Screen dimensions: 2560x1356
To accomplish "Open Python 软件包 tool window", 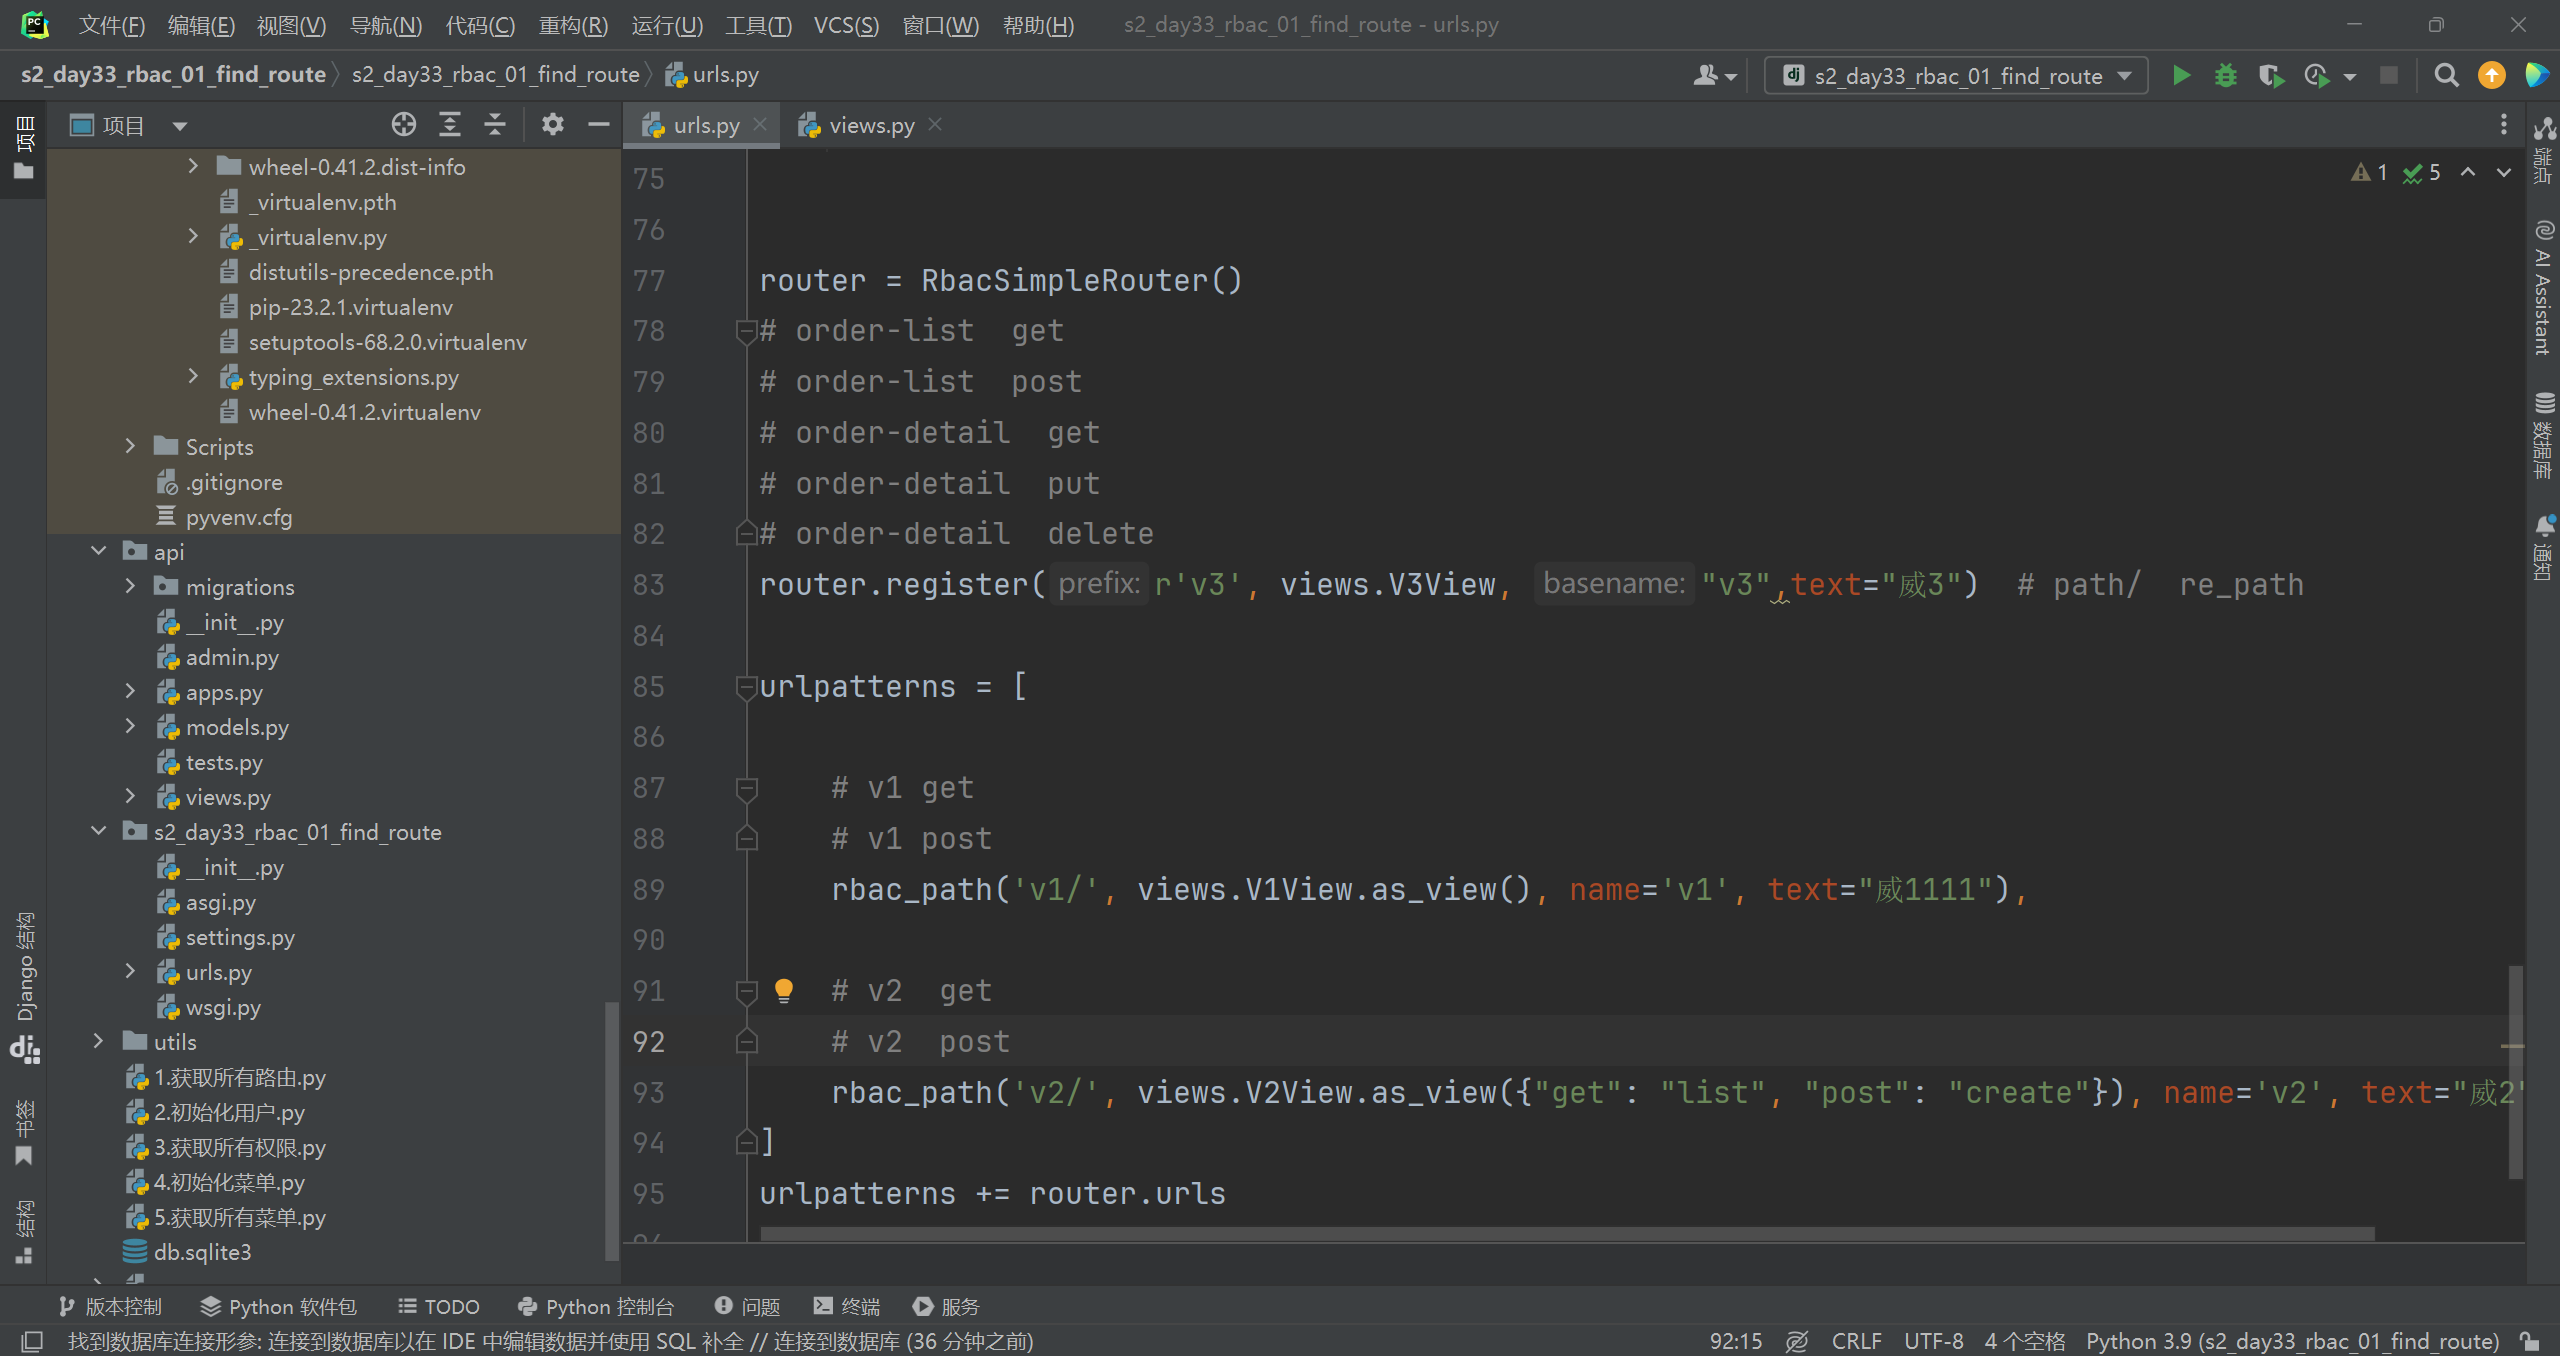I will coord(278,1306).
